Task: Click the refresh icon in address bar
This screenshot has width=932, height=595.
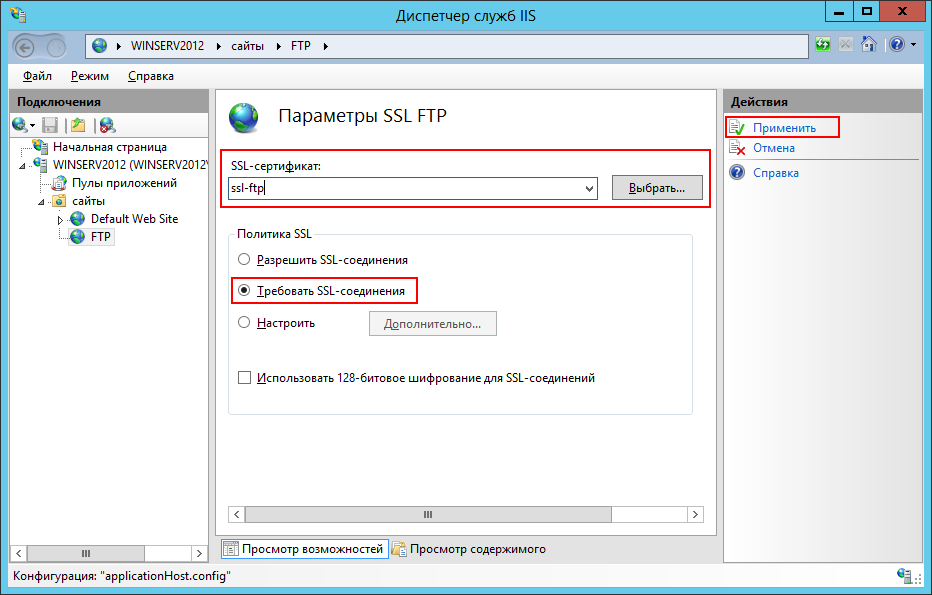Action: [x=823, y=45]
